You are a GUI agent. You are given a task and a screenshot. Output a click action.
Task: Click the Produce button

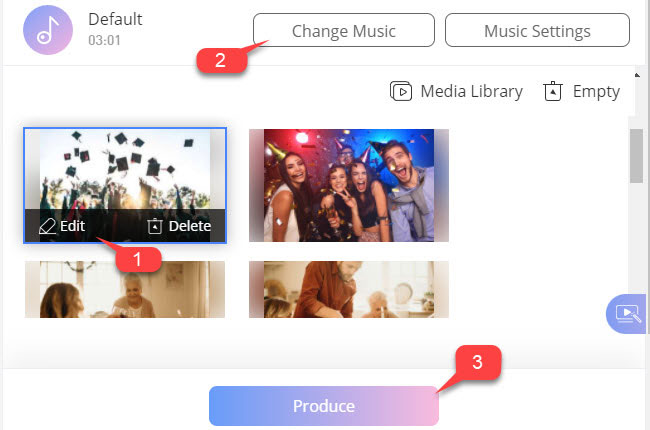click(324, 406)
